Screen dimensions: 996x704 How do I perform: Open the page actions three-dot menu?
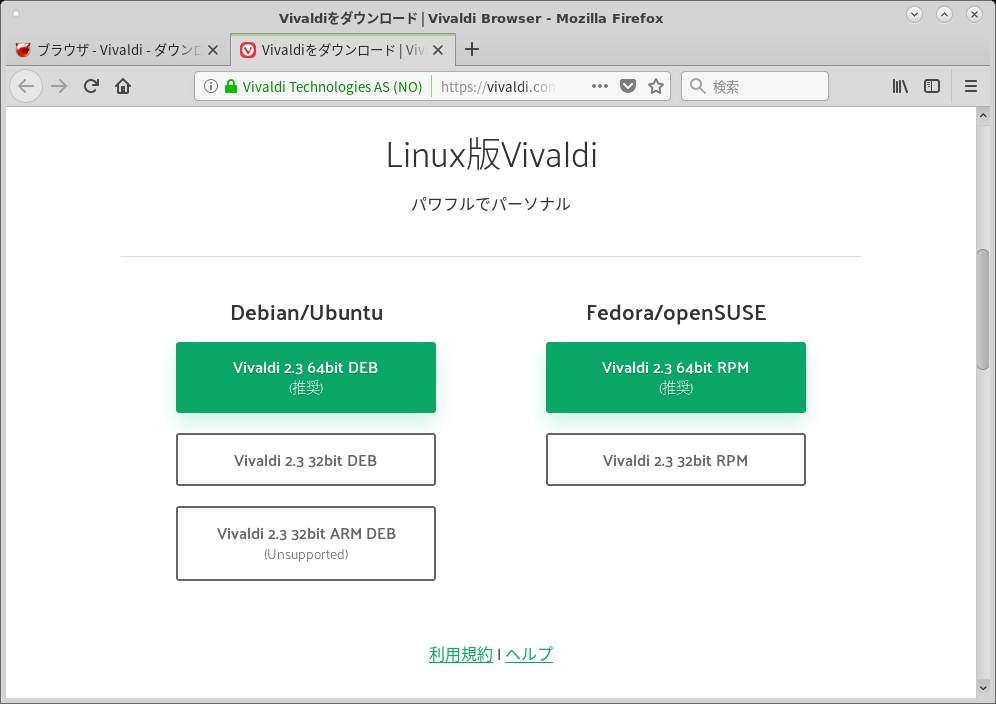[600, 86]
